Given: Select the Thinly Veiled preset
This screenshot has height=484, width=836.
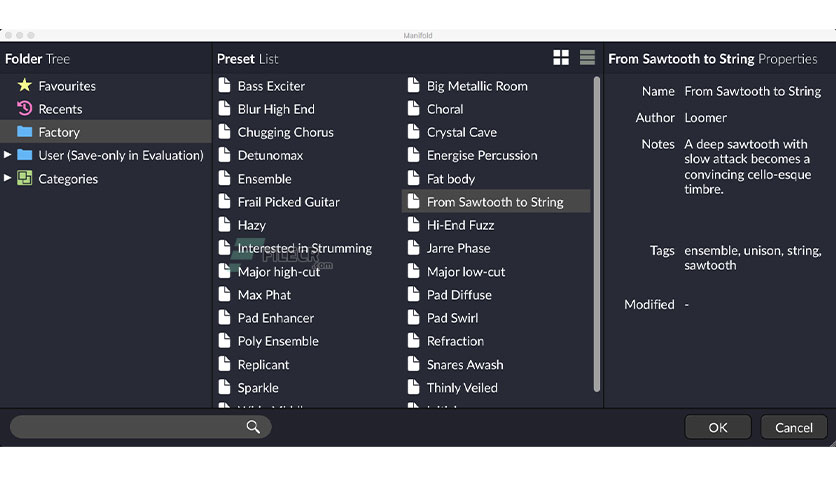Looking at the screenshot, I should tap(462, 388).
